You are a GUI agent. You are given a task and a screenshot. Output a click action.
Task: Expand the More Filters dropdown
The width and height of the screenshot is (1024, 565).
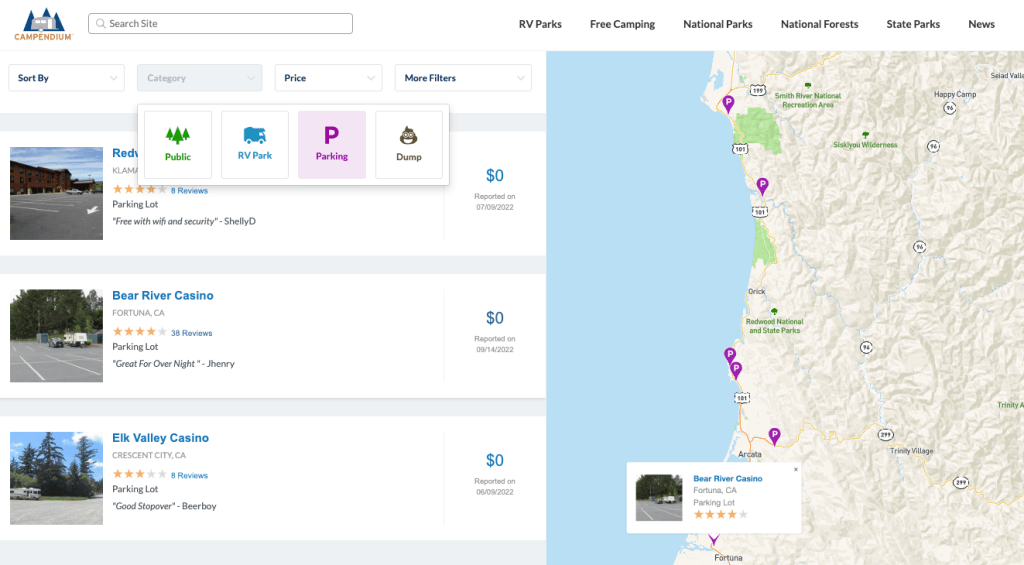pyautogui.click(x=463, y=78)
